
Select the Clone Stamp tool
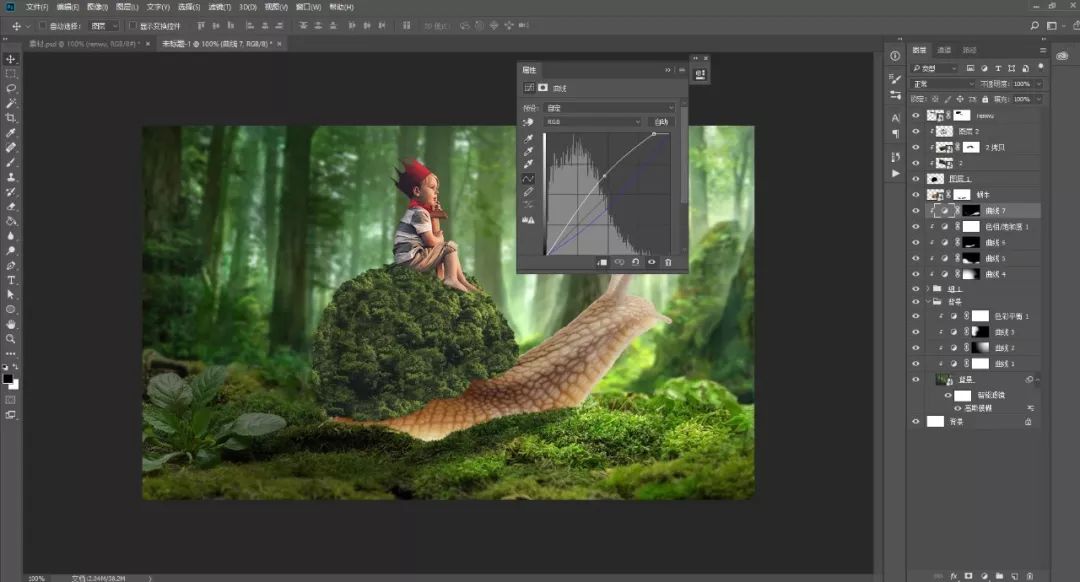pos(11,177)
